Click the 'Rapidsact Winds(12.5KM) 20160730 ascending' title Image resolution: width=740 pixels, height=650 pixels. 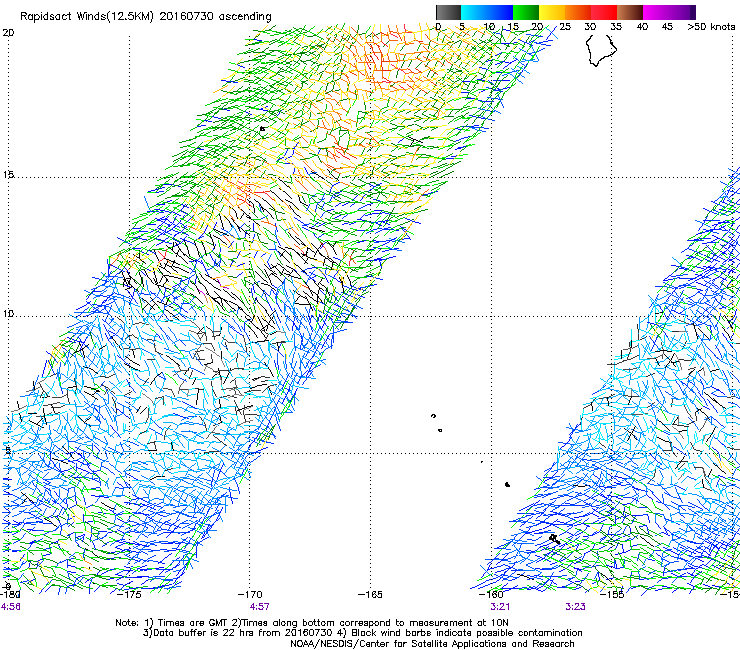point(145,17)
